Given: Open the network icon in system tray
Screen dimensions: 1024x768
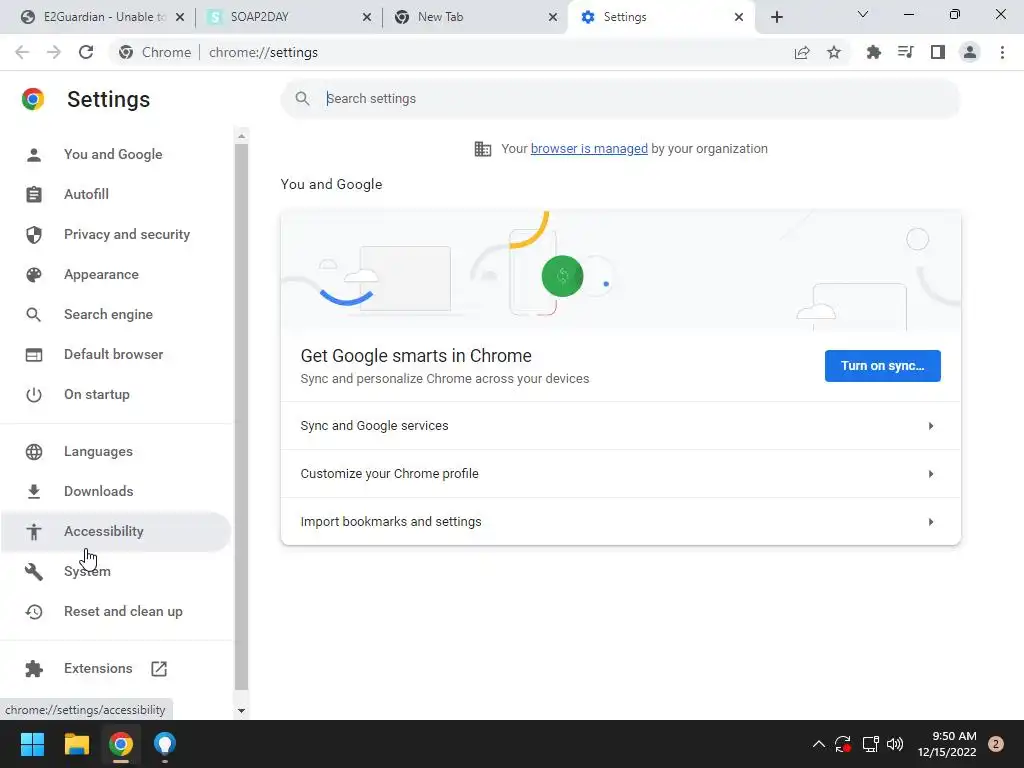Looking at the screenshot, I should (x=870, y=744).
